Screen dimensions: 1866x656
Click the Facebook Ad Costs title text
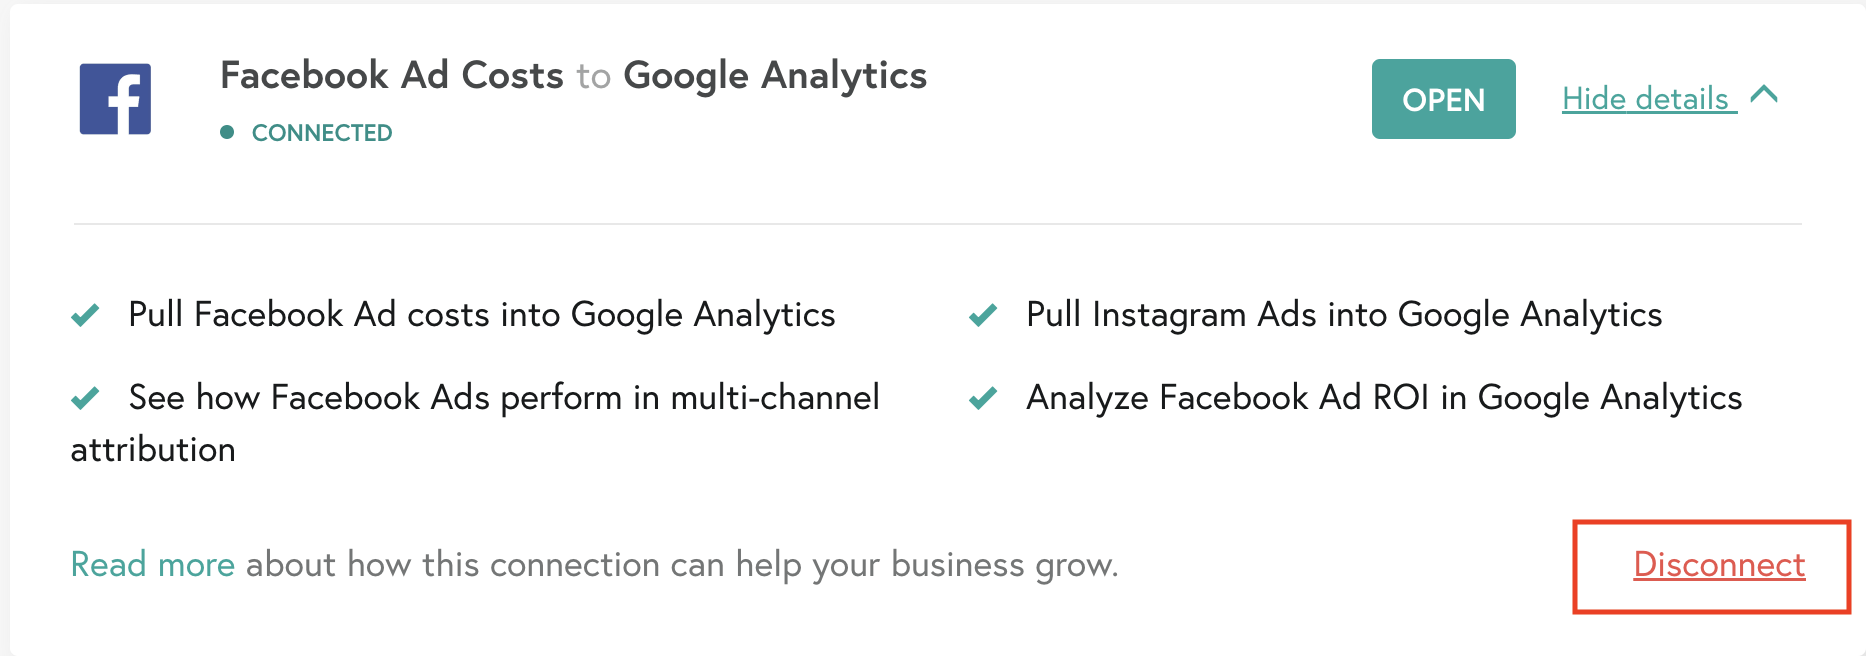click(x=392, y=76)
